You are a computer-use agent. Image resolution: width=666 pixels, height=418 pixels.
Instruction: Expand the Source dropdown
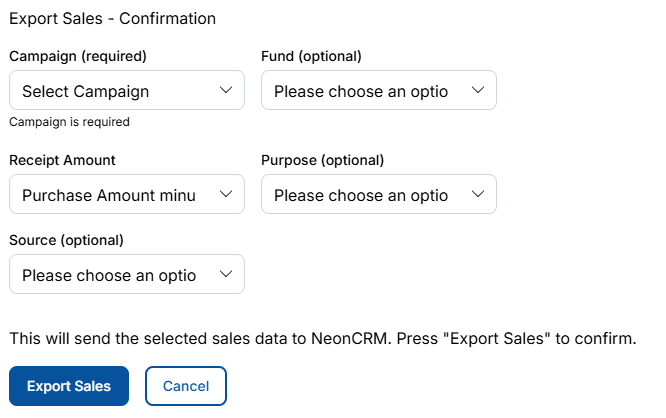(x=126, y=274)
